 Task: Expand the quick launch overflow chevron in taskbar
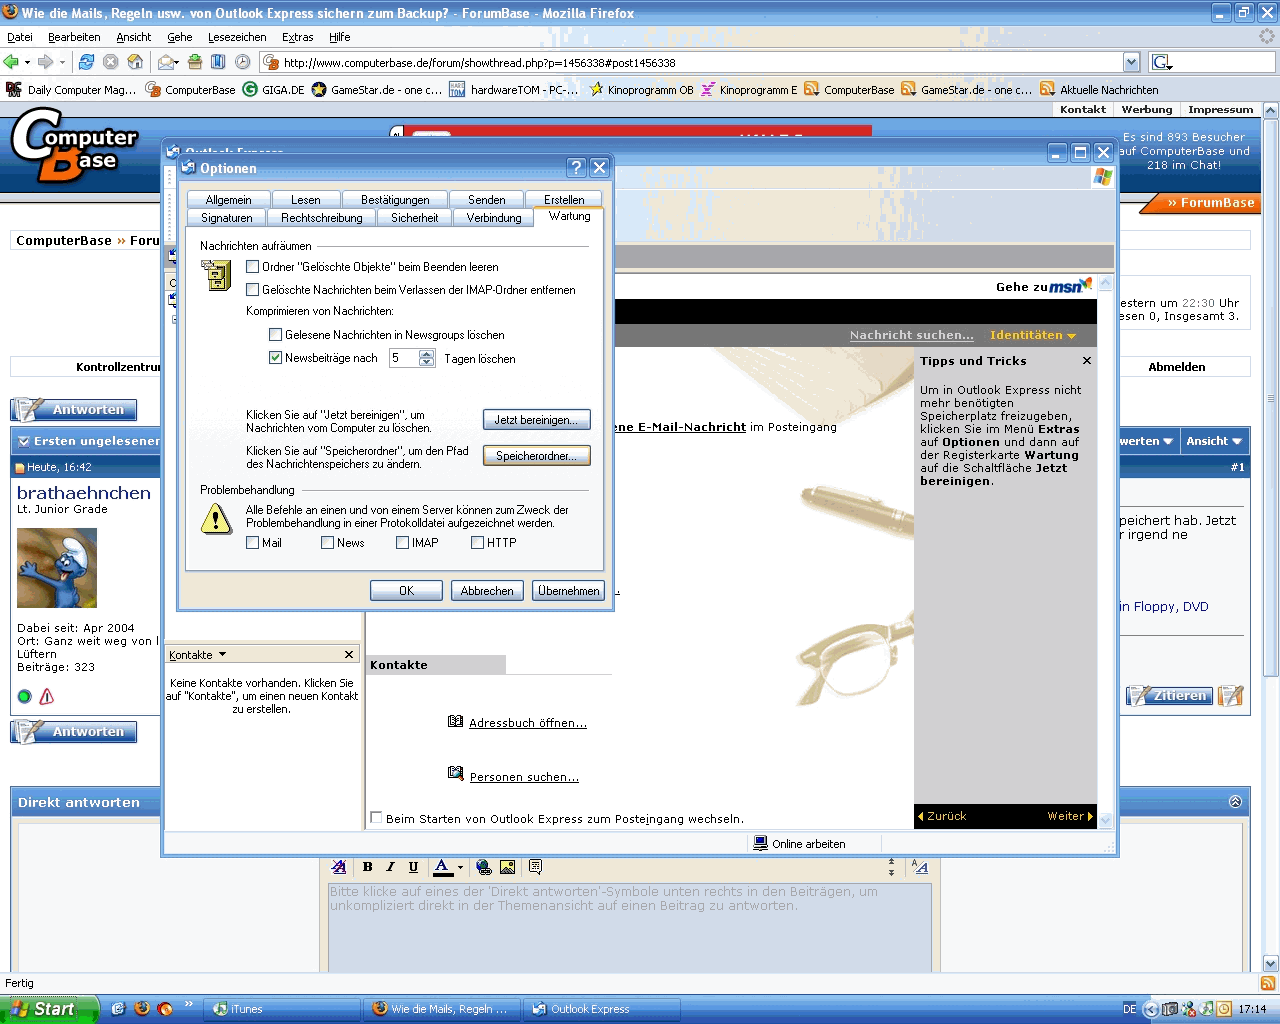(x=188, y=1005)
